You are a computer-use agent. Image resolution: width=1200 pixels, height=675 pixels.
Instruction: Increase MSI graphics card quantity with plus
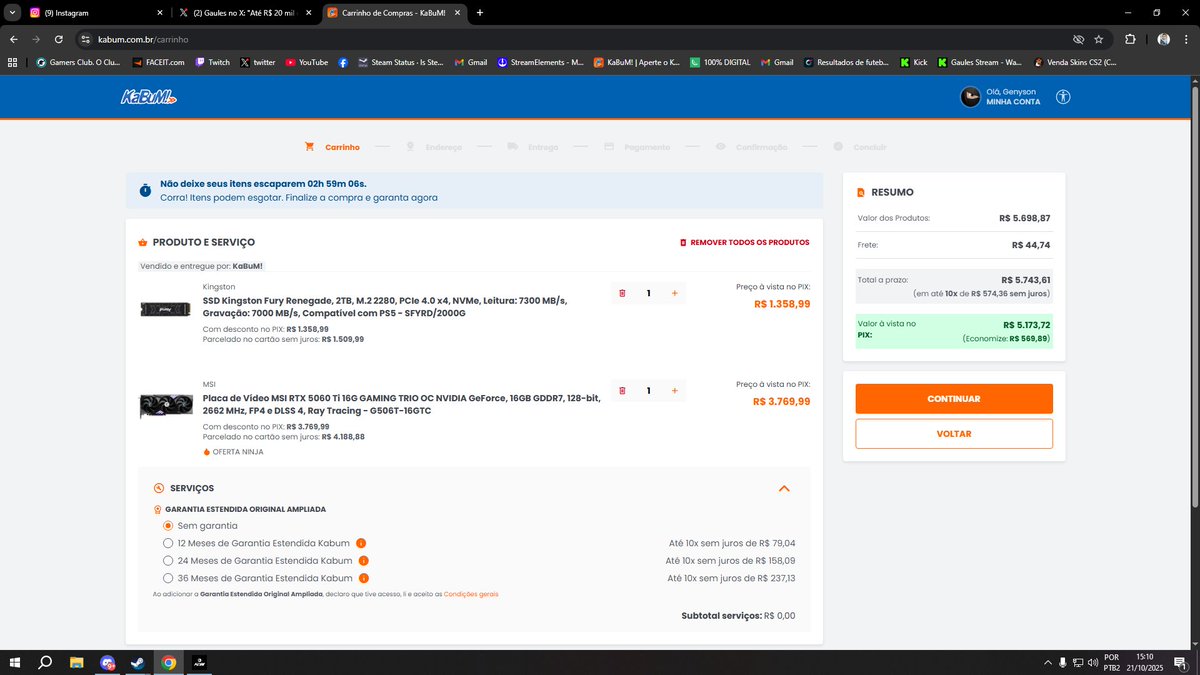[674, 391]
